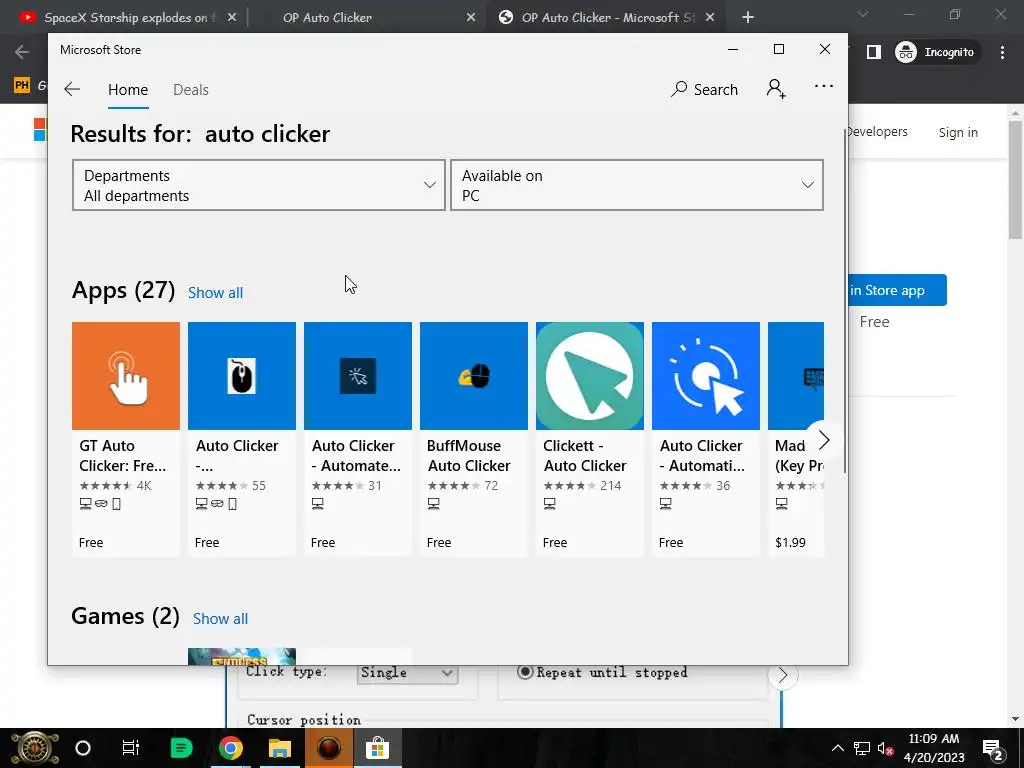Open the notification center icon
The height and width of the screenshot is (768, 1024).
(x=993, y=748)
